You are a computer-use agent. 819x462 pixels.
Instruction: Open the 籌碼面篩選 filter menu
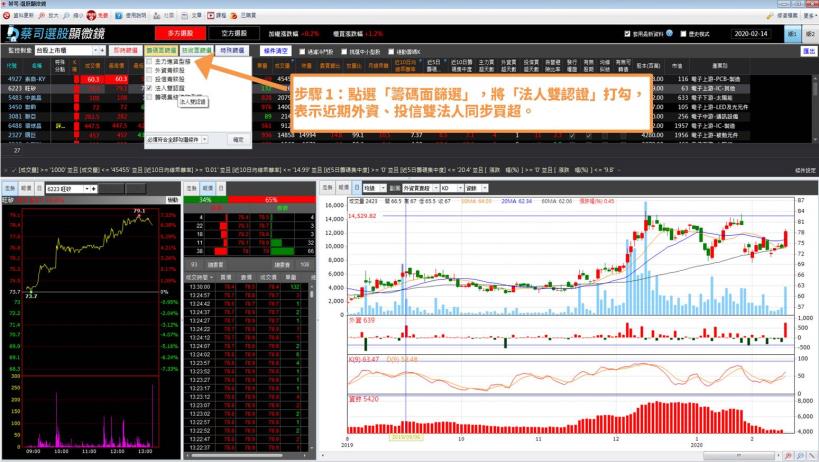pos(161,51)
